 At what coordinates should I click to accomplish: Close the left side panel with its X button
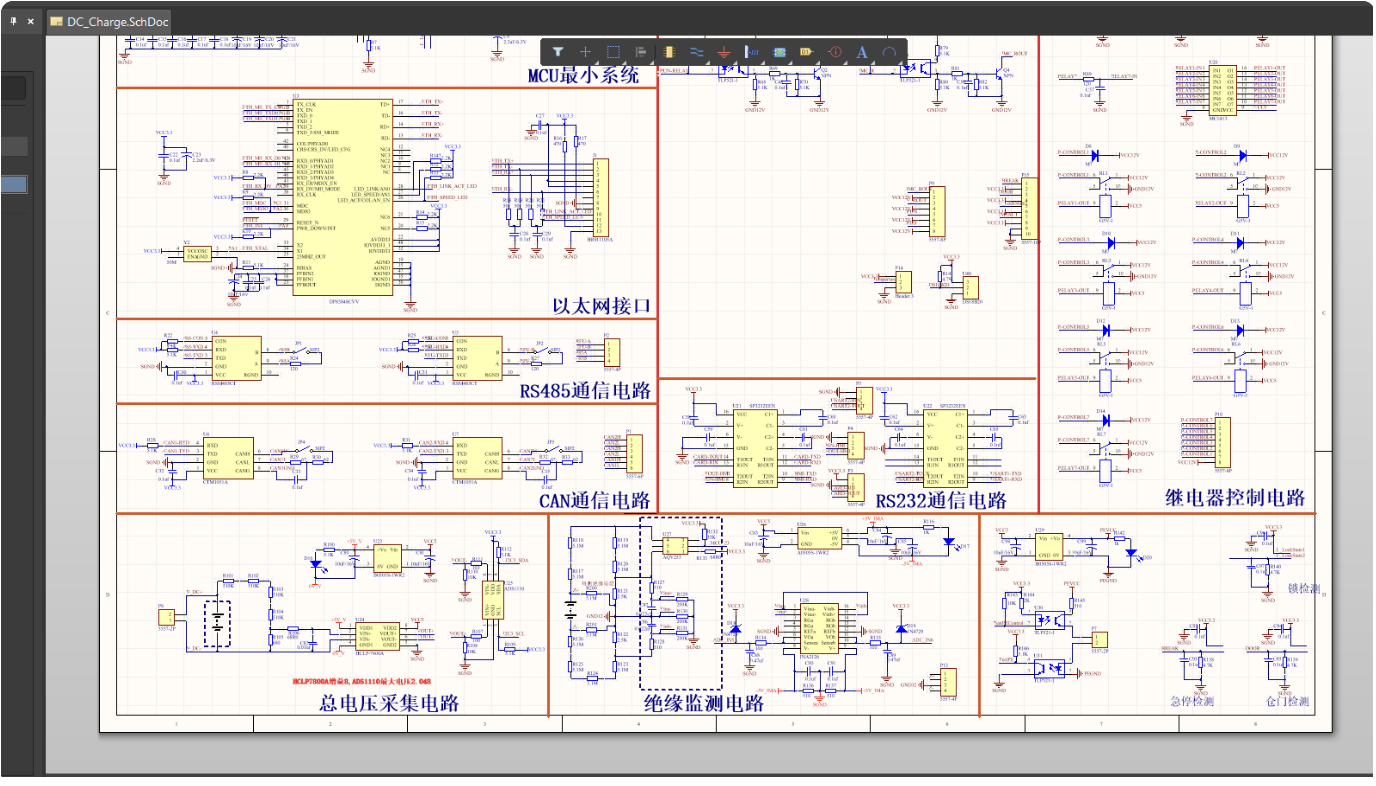pyautogui.click(x=31, y=21)
